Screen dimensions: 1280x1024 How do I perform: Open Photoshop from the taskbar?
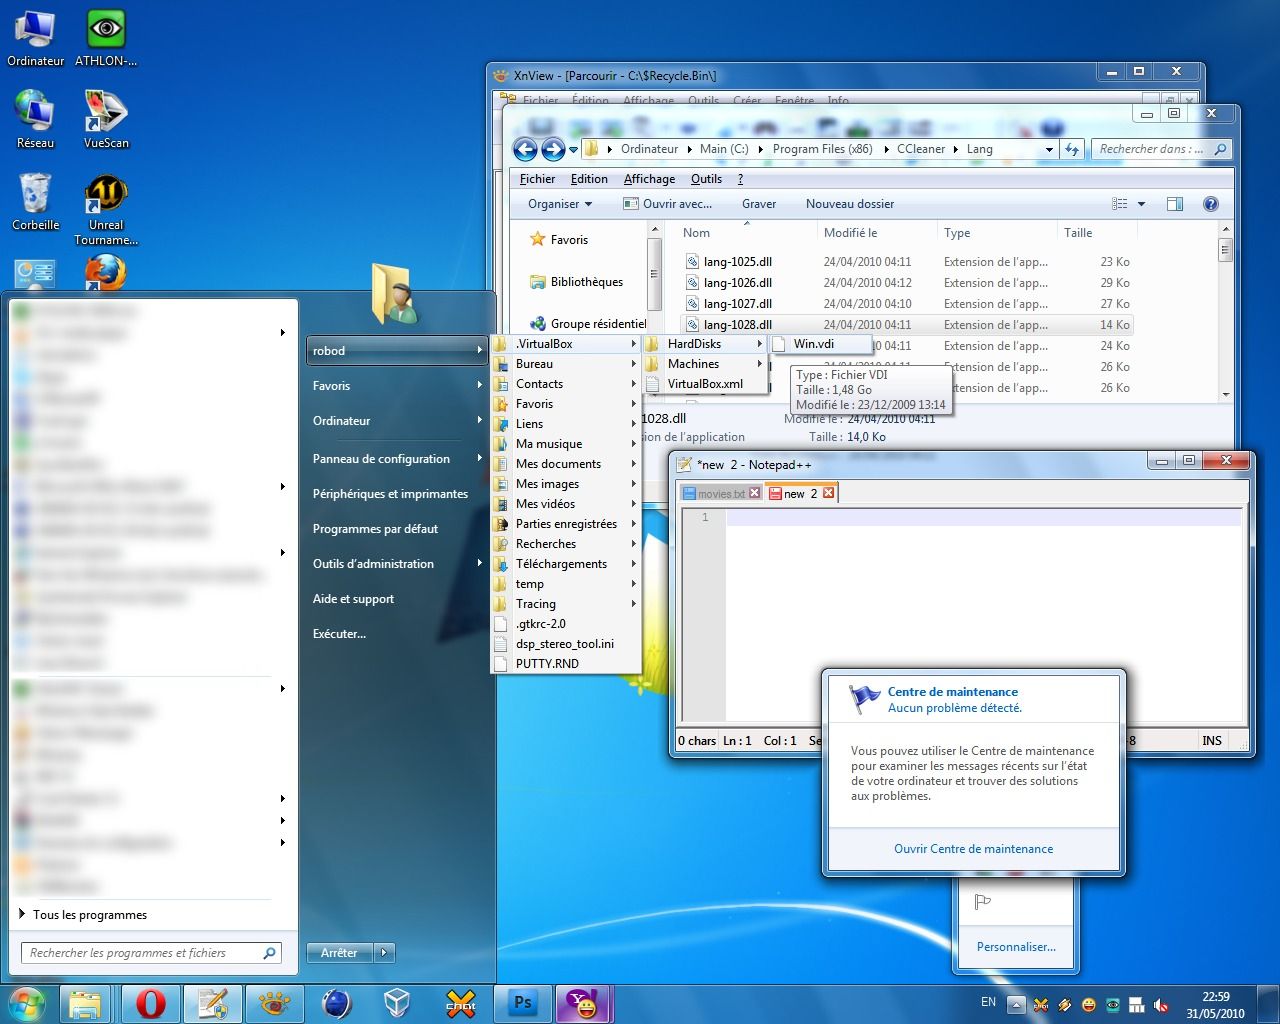click(522, 1002)
